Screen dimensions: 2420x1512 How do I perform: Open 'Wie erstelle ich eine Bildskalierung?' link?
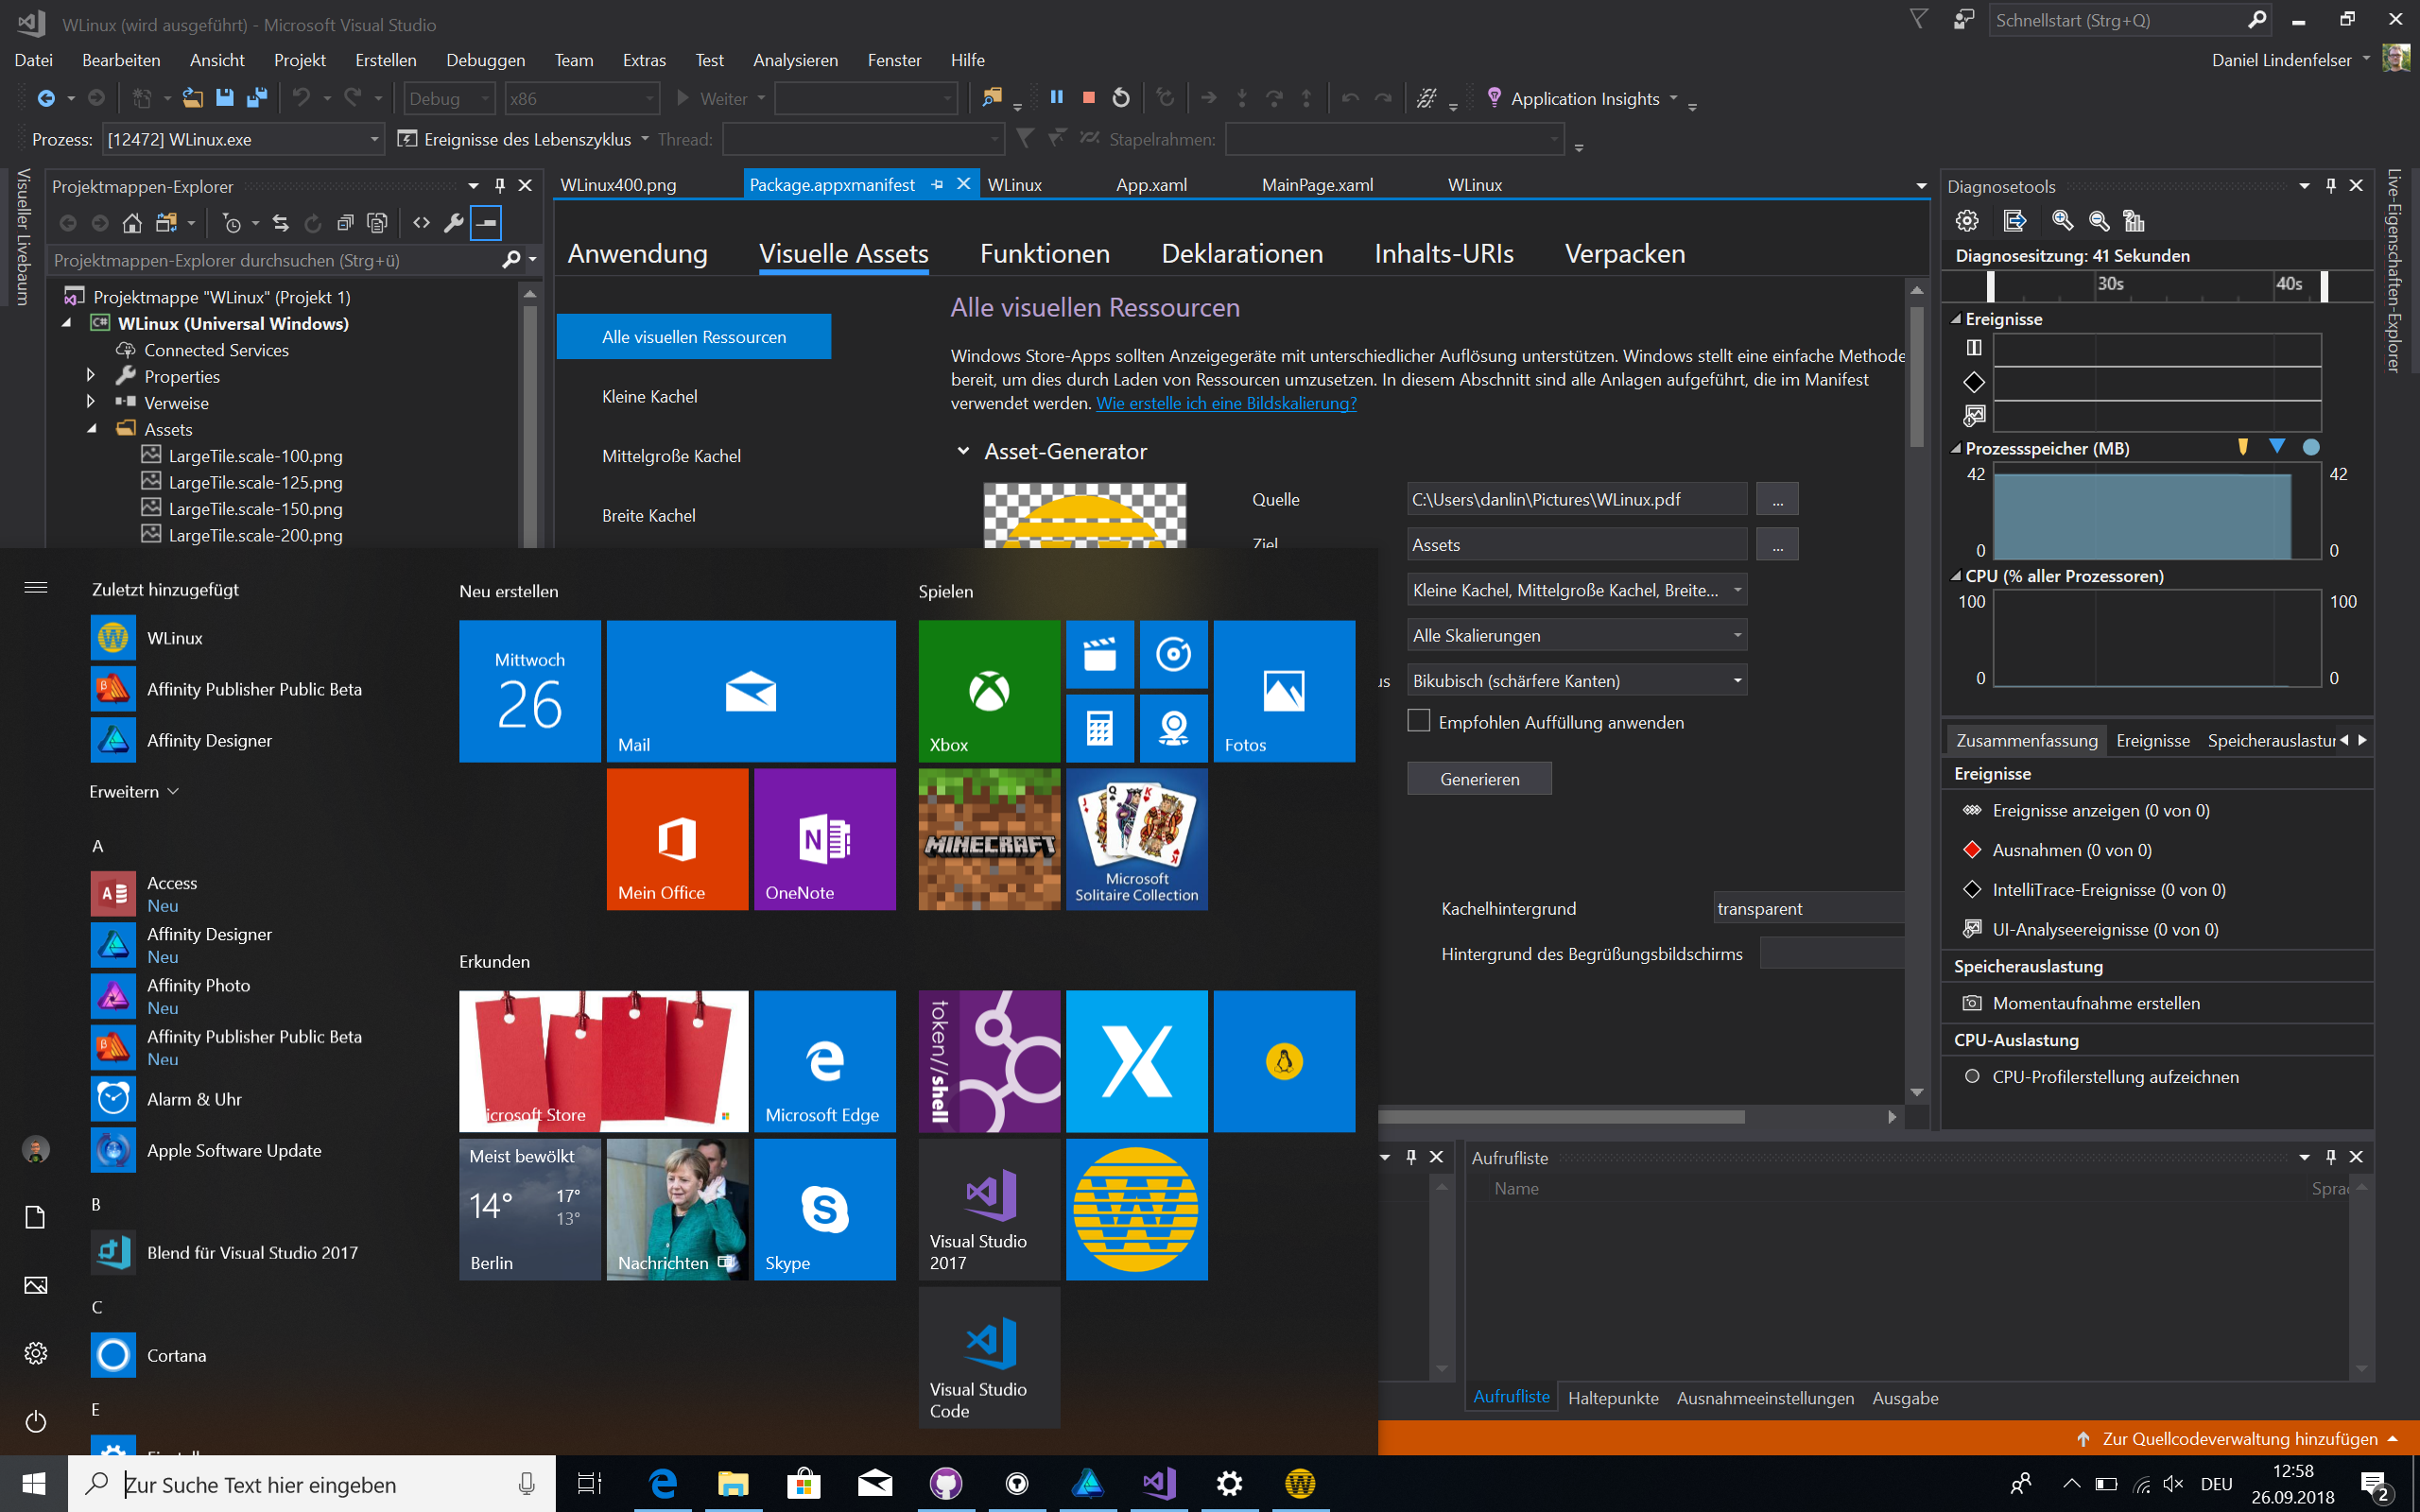[1226, 403]
